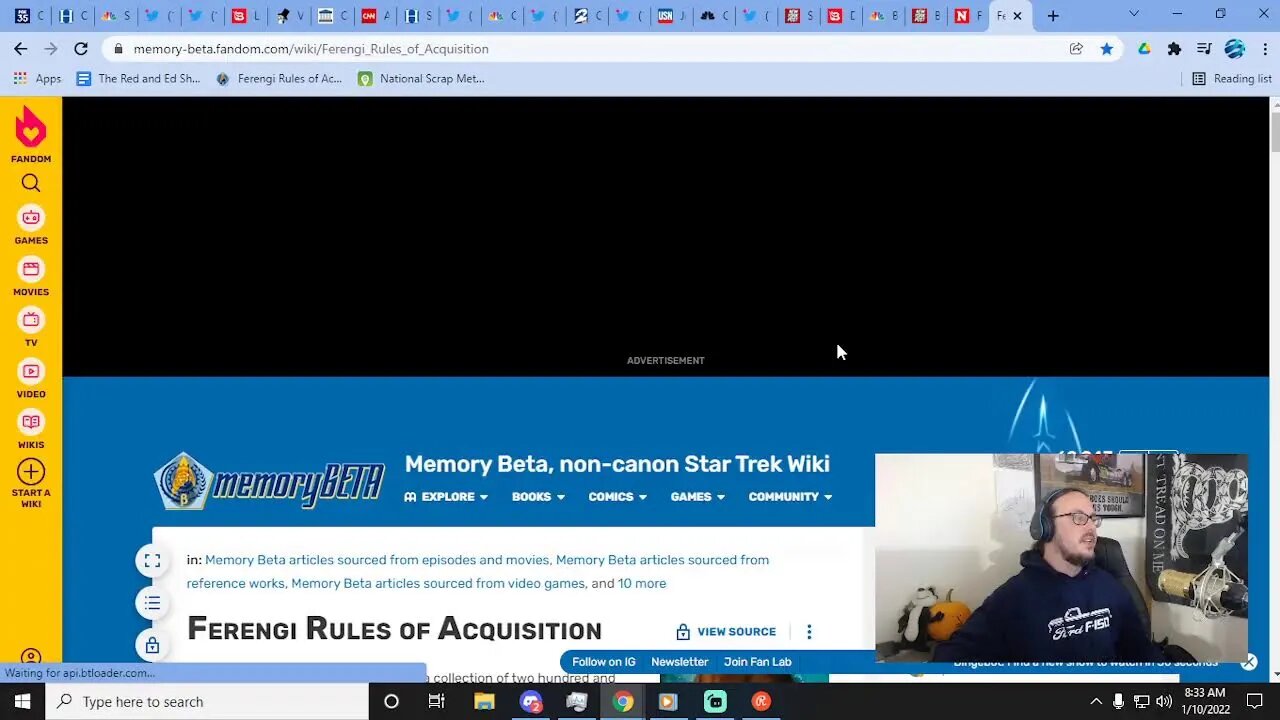Go back in browser history
Viewport: 1280px width, 720px height.
pos(21,48)
